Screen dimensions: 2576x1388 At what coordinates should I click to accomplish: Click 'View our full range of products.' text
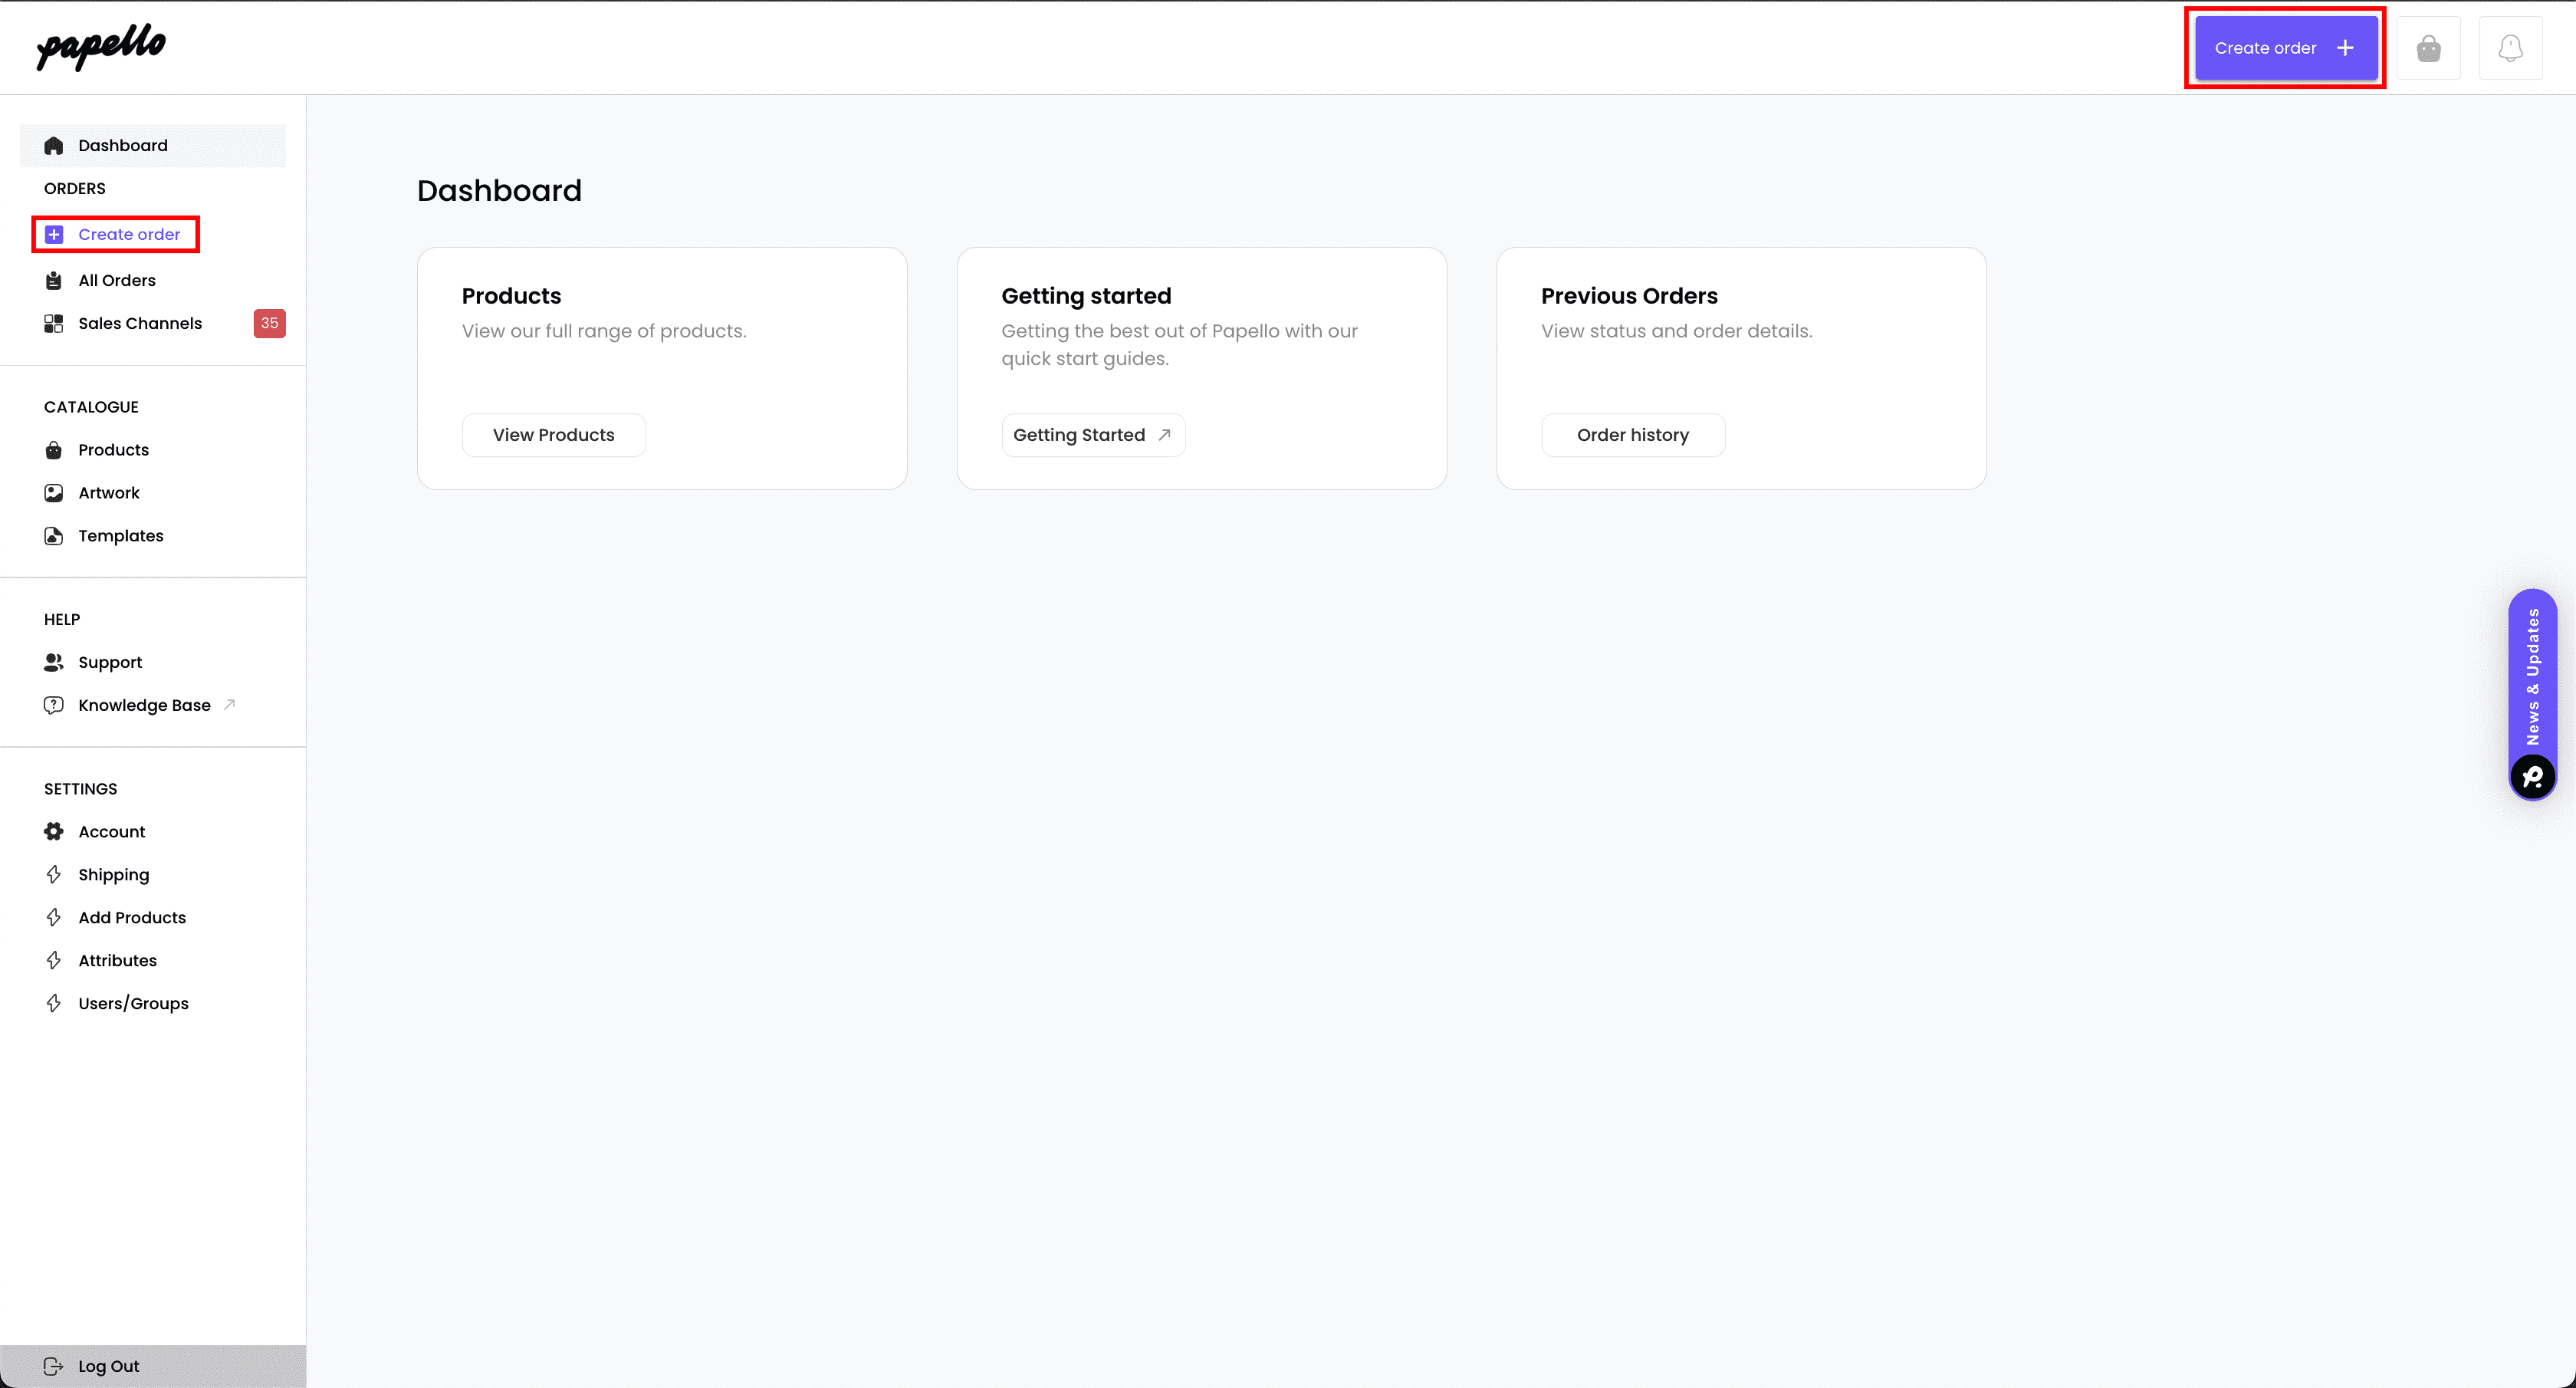(x=604, y=331)
